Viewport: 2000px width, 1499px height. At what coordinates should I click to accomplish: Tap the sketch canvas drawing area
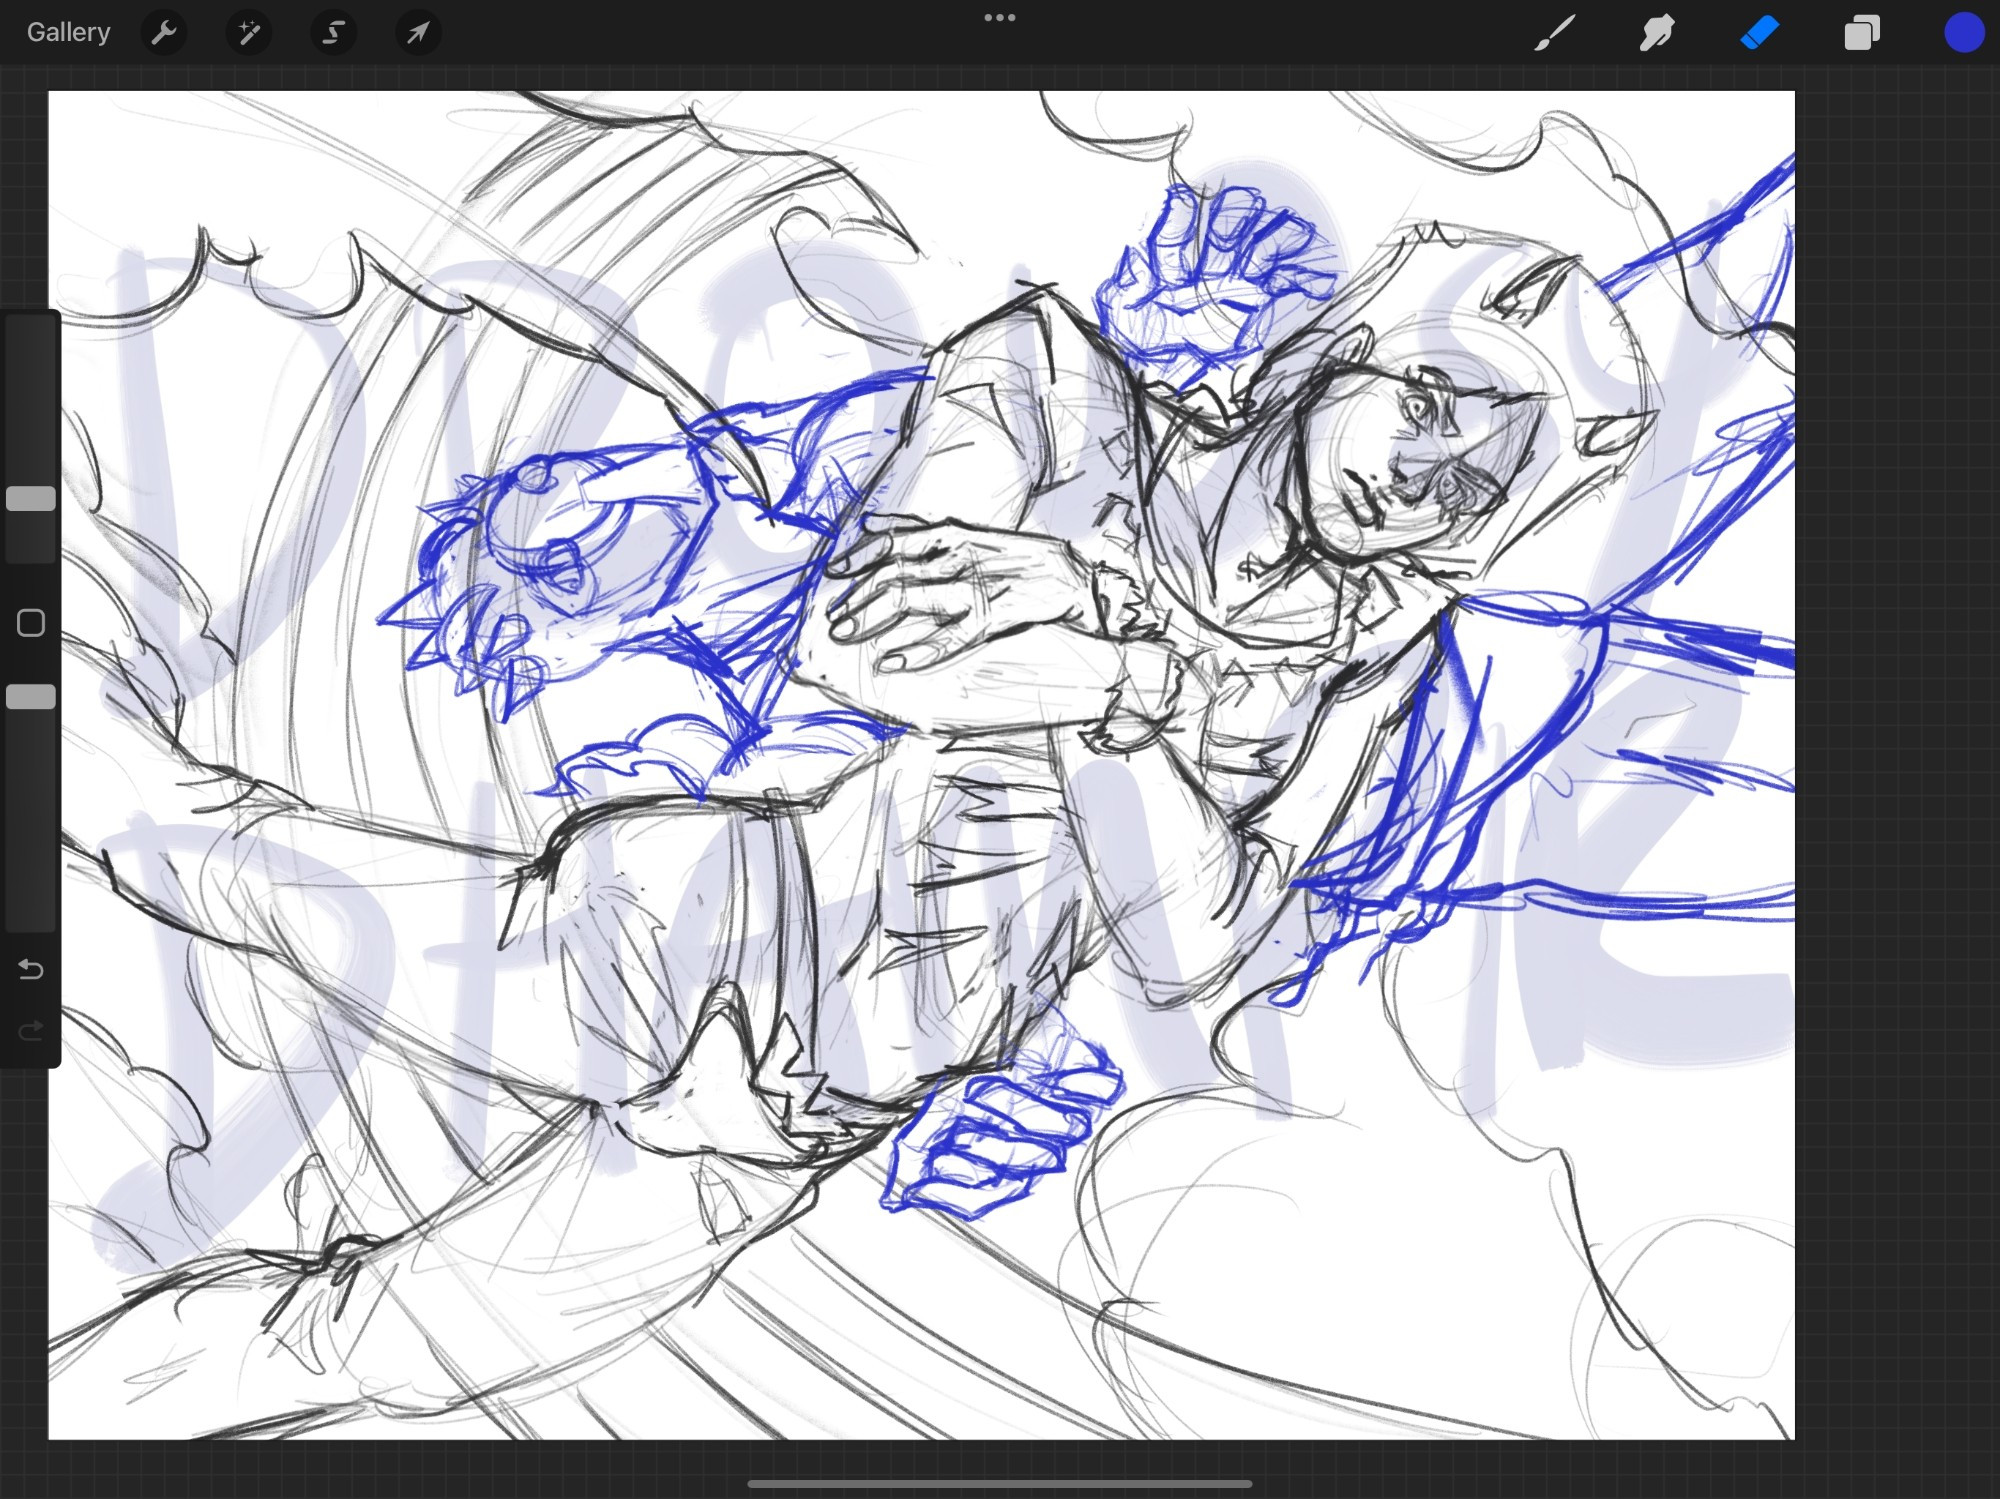(921, 765)
